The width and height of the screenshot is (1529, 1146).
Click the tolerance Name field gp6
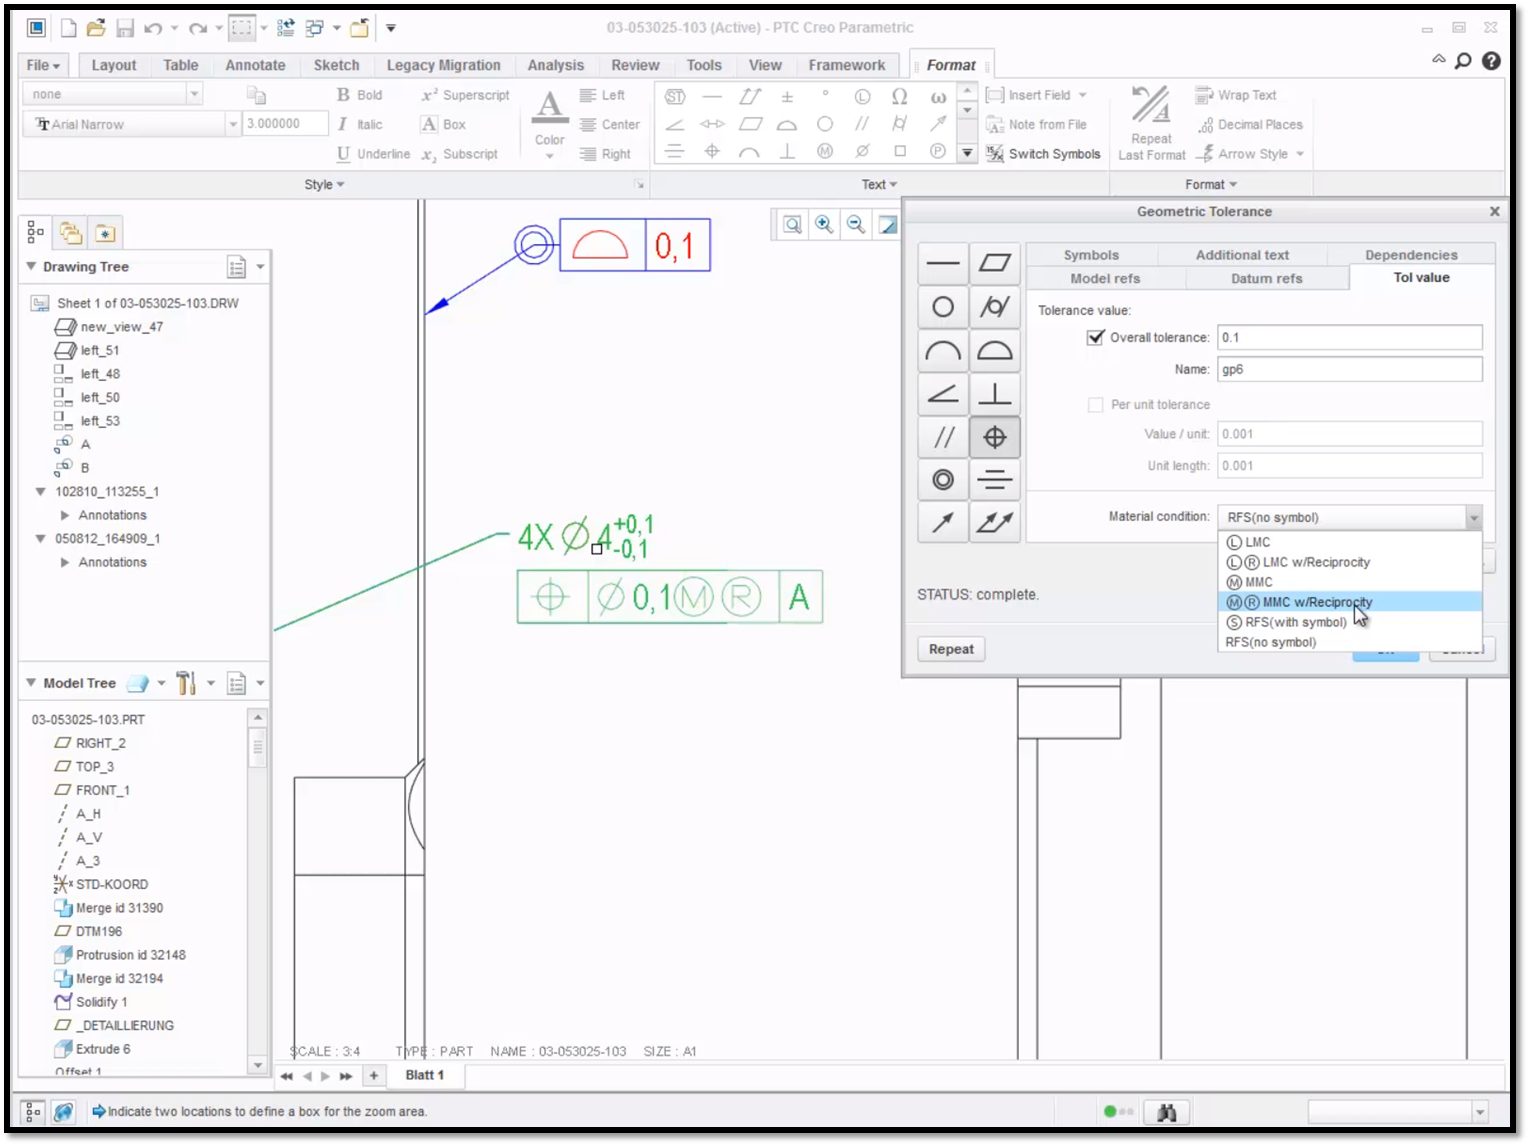pyautogui.click(x=1350, y=370)
